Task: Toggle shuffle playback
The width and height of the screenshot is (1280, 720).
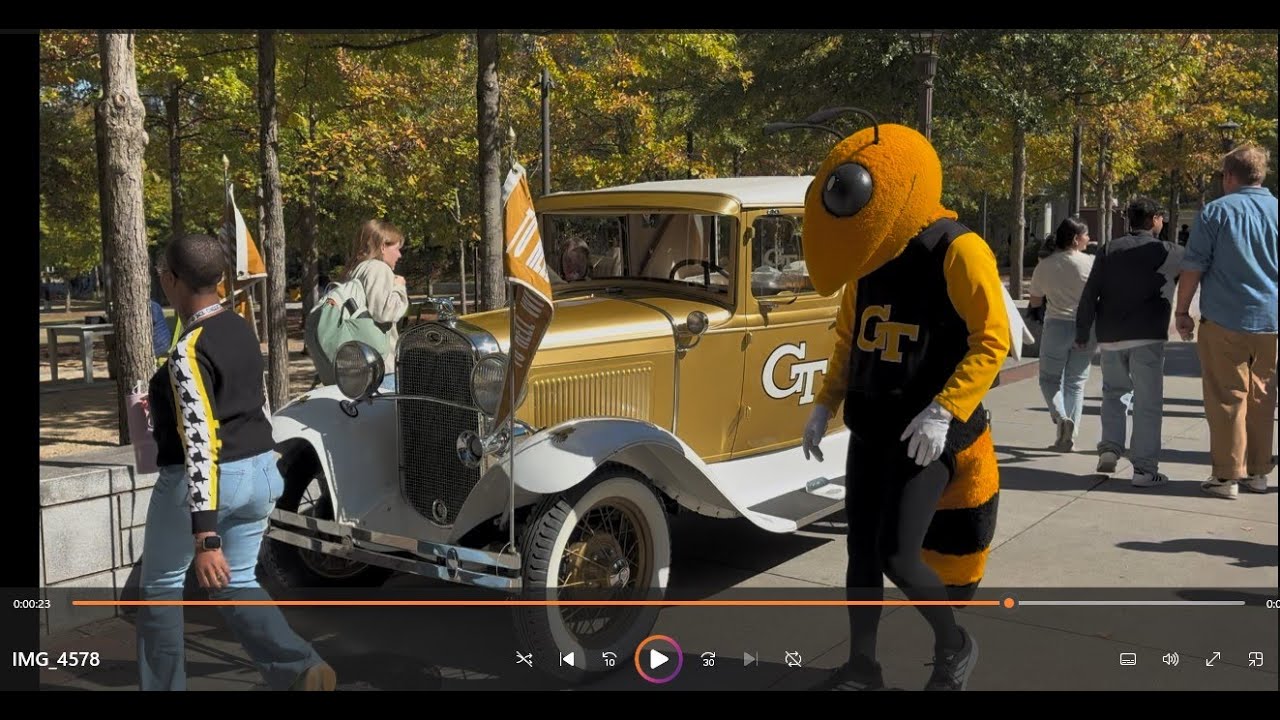Action: tap(524, 659)
